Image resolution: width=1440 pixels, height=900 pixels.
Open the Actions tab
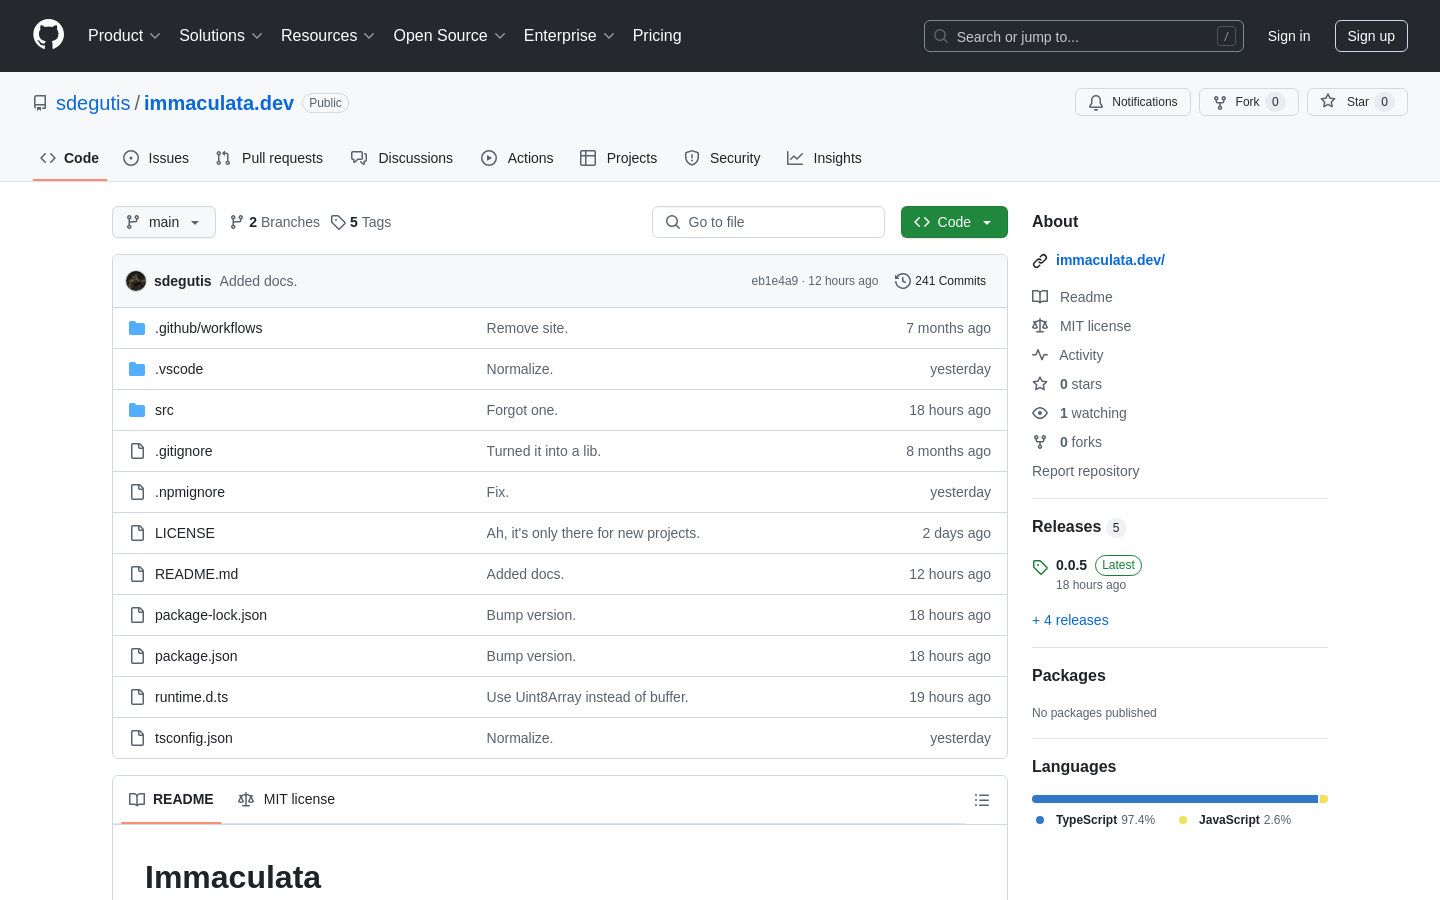click(x=517, y=158)
